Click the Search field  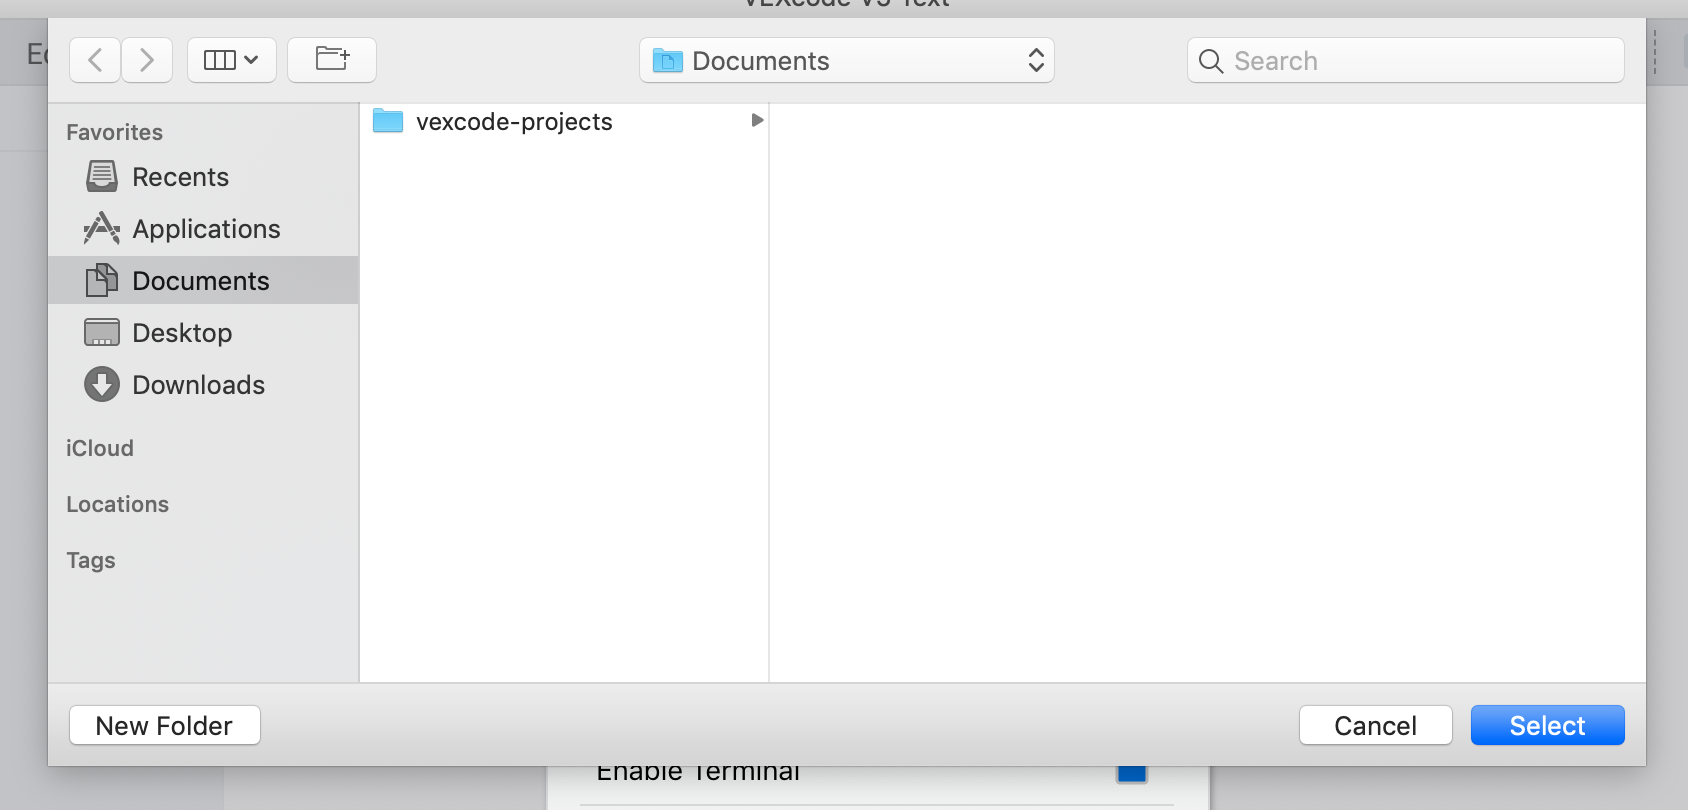click(1420, 61)
